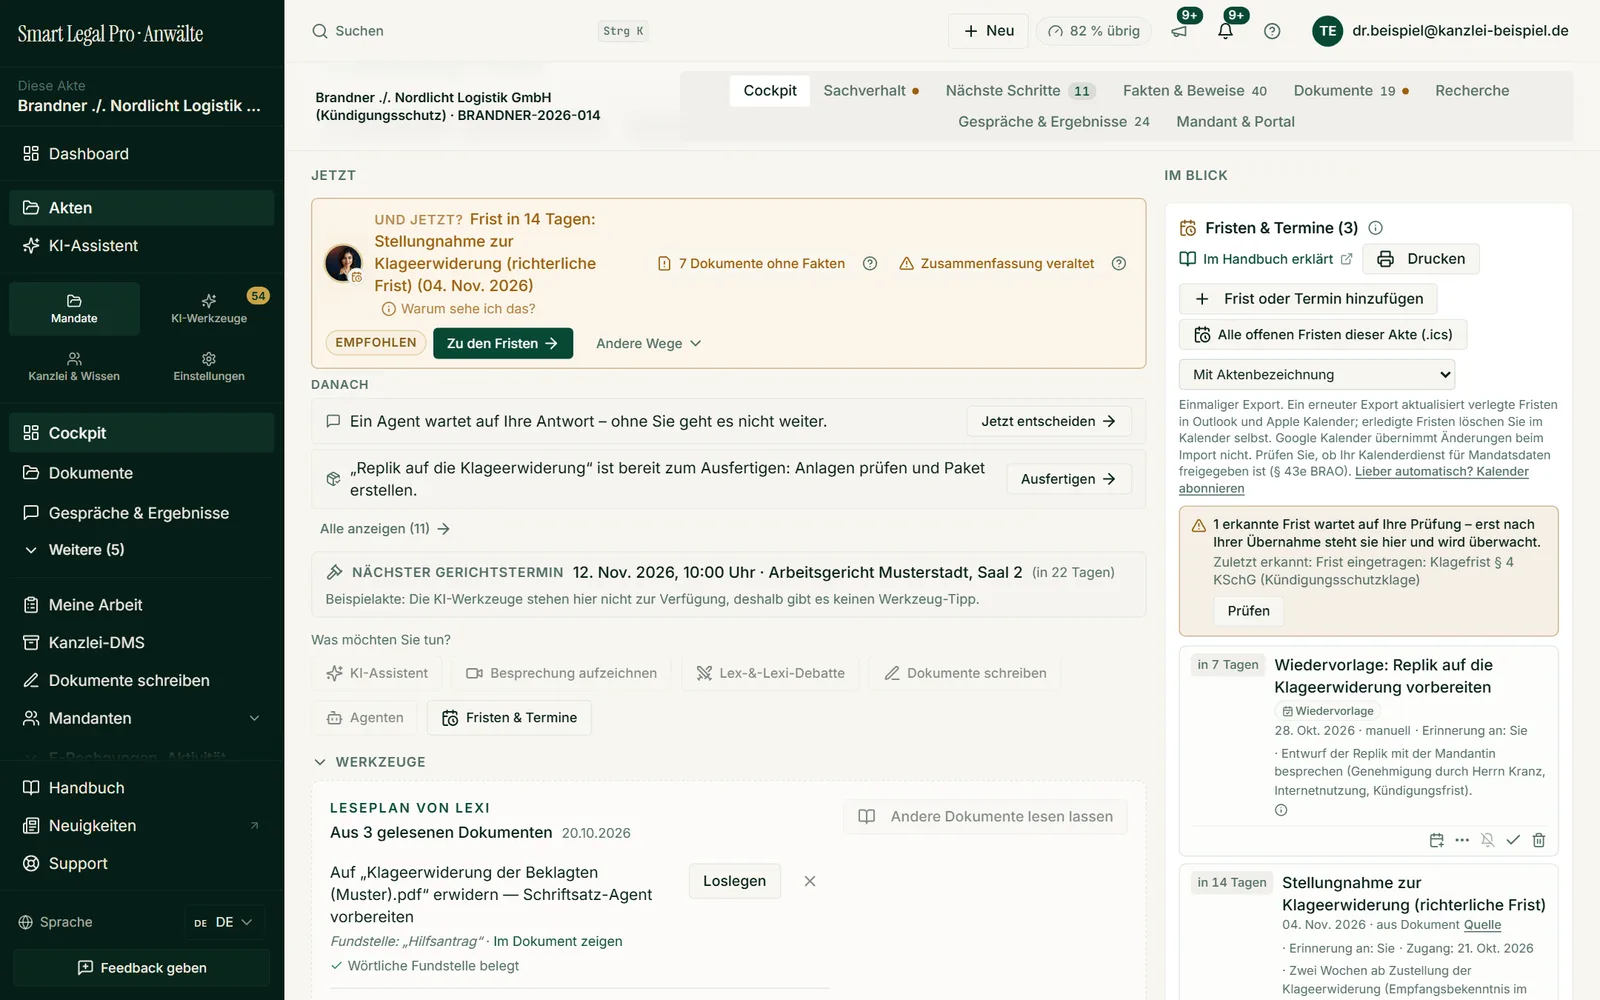Screen dimensions: 1600x1000
Task: Click help icon next to 'Zusammenfassung veraltet'
Action: (1119, 264)
